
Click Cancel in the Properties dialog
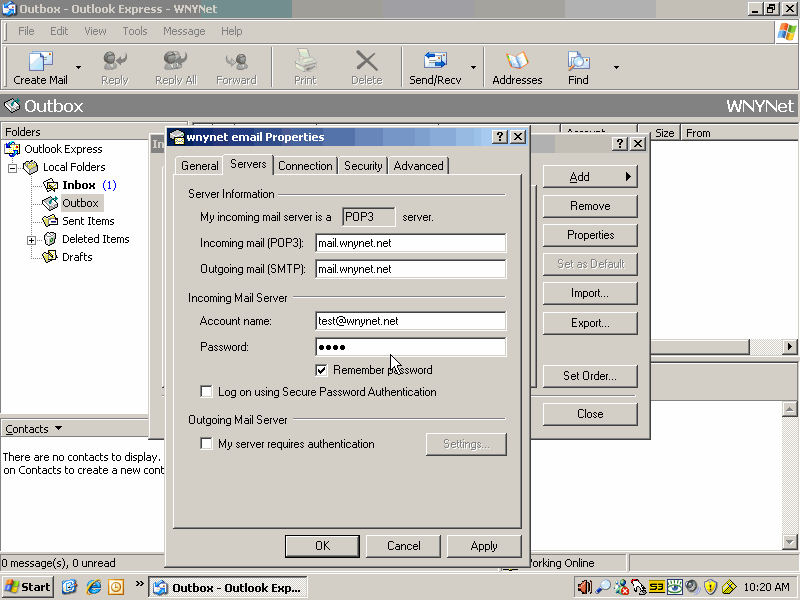click(x=403, y=546)
